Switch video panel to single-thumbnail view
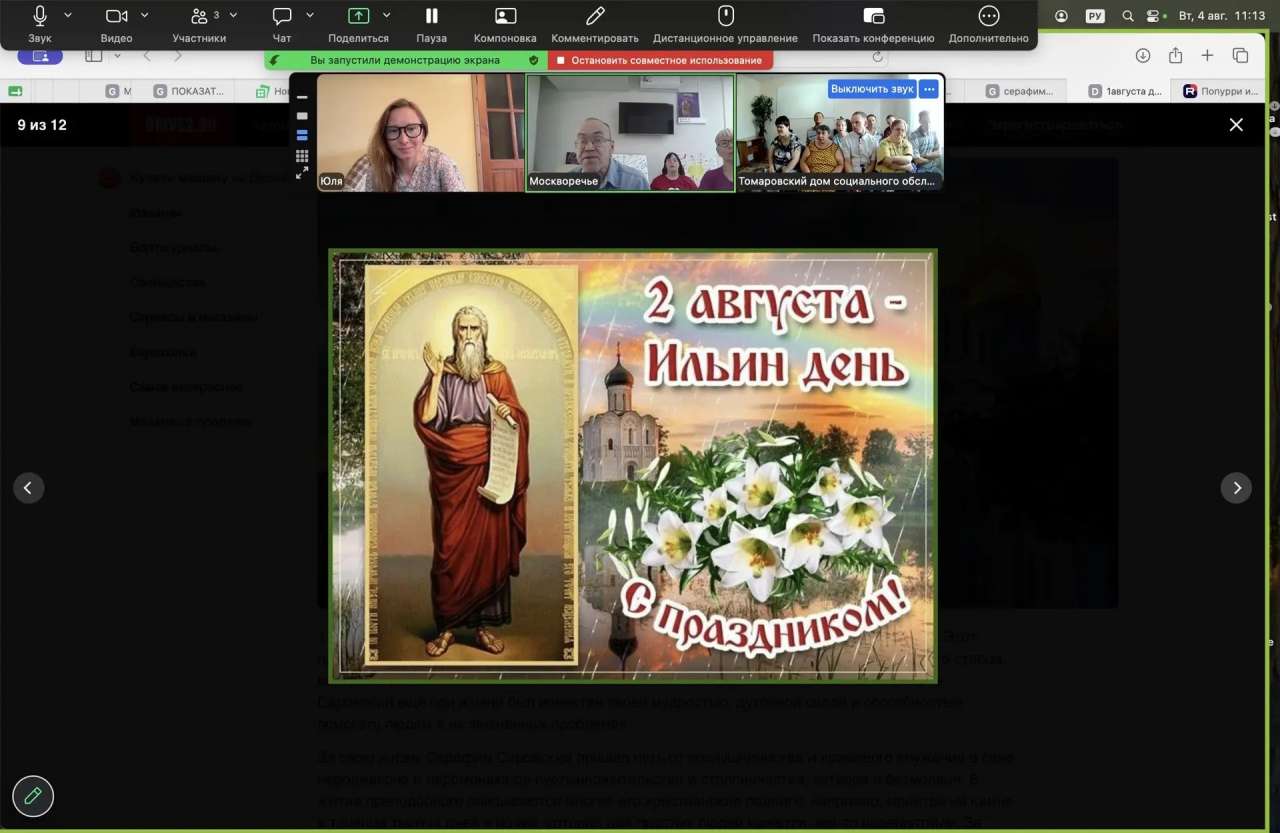The width and height of the screenshot is (1280, 833). click(302, 116)
